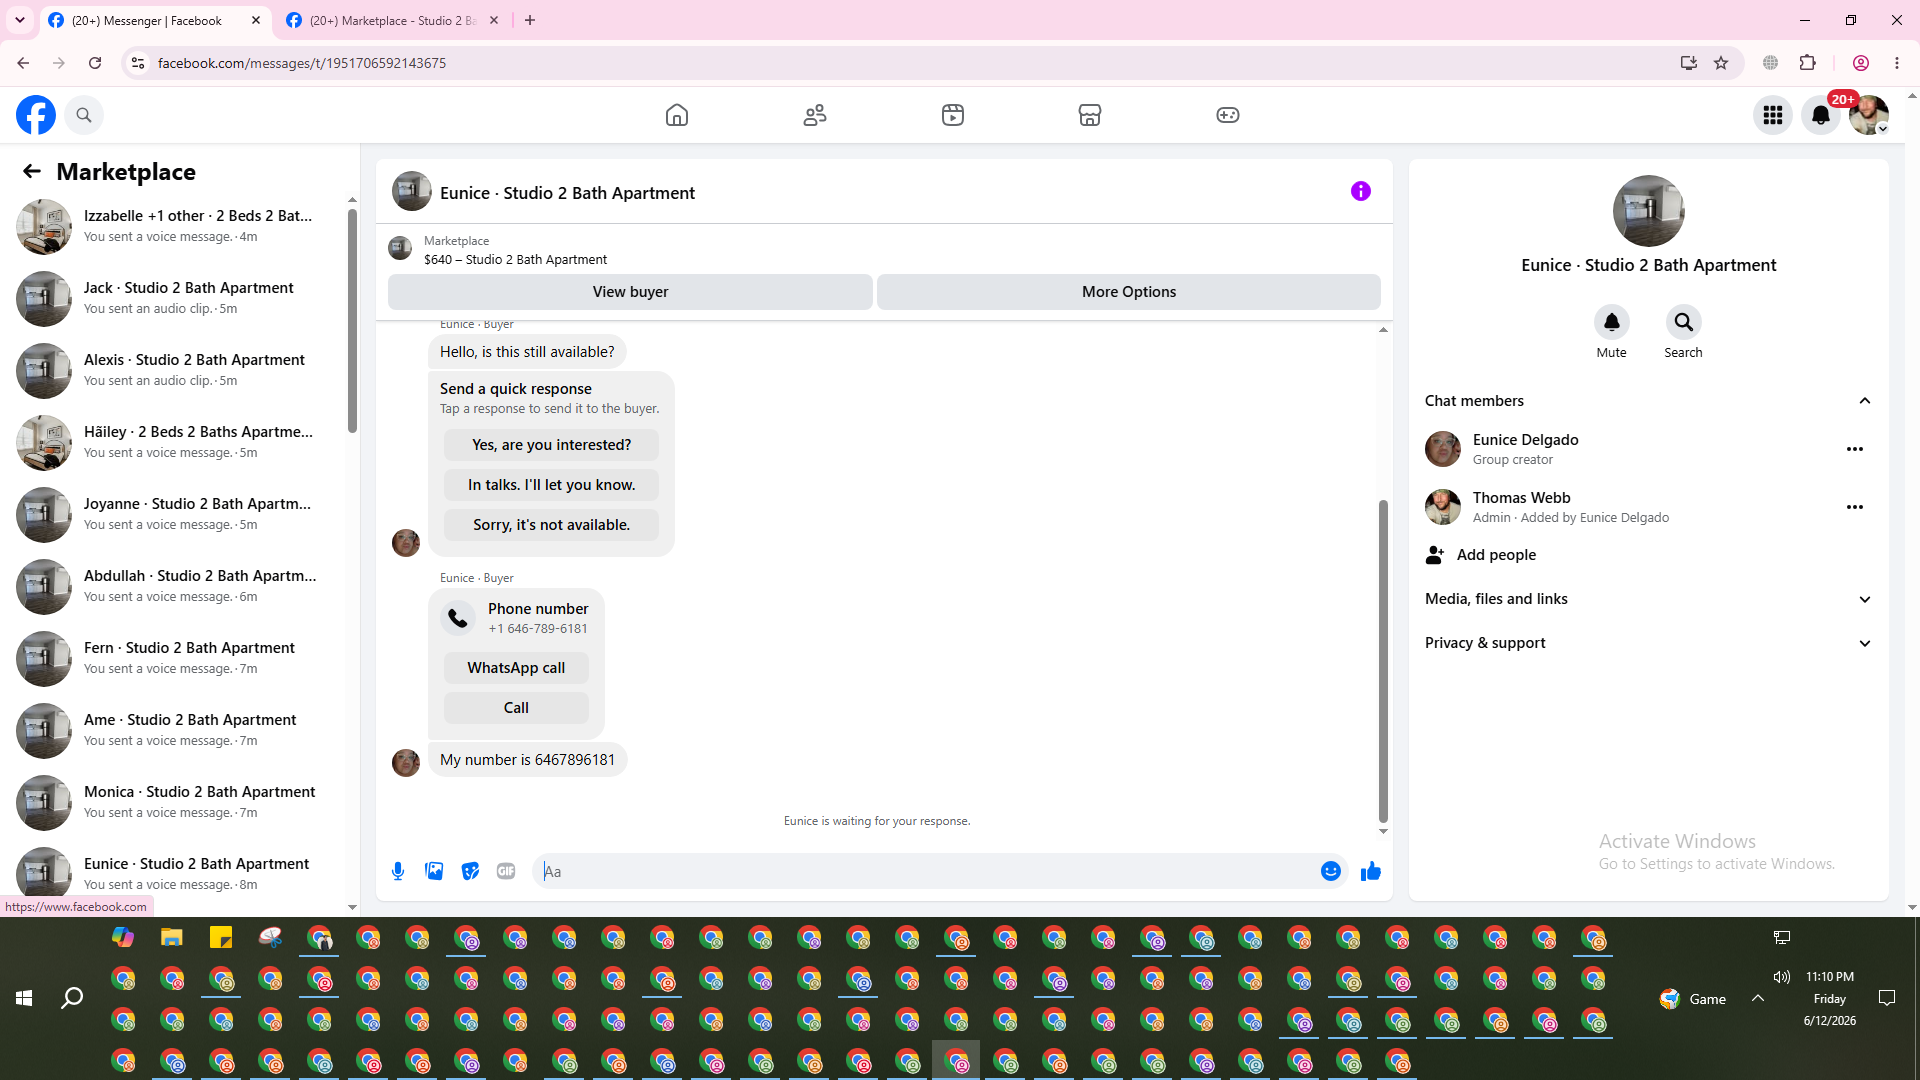Open Chrome tab search dropdown
1920x1080 pixels.
pyautogui.click(x=20, y=20)
